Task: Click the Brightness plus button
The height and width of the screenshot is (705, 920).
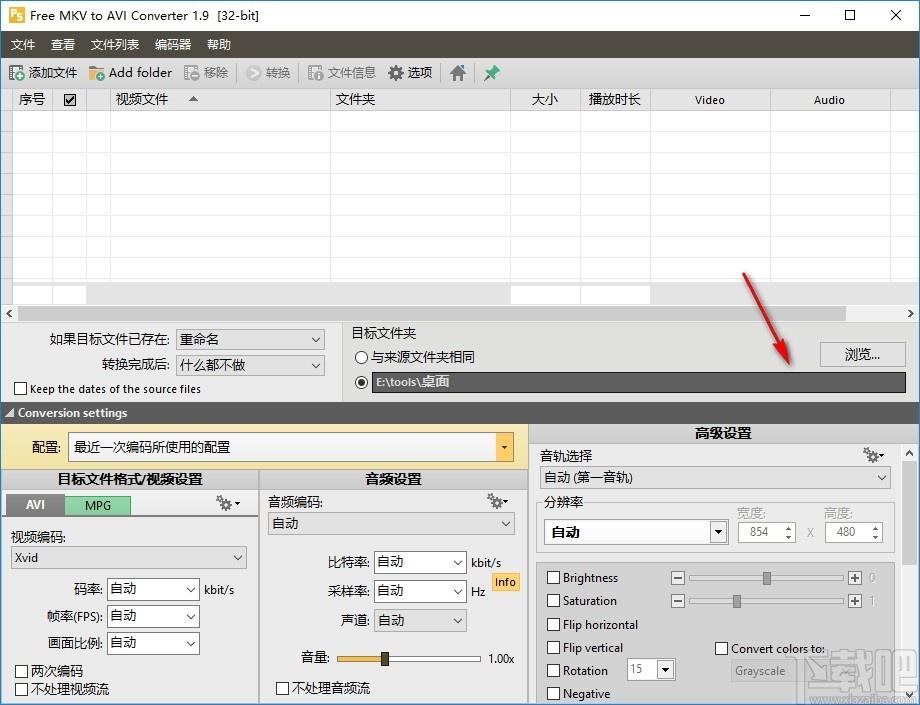Action: 855,578
